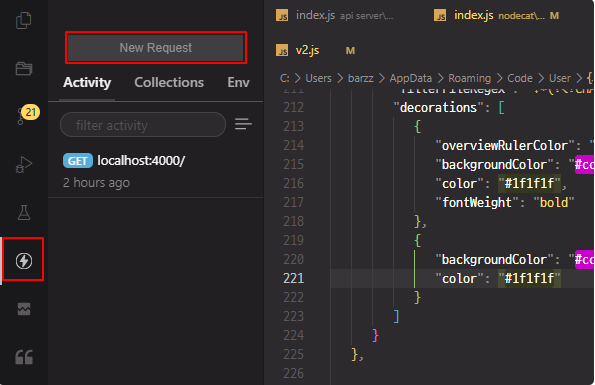Click the #cc color swatch on line 215
The width and height of the screenshot is (595, 385).
[584, 165]
